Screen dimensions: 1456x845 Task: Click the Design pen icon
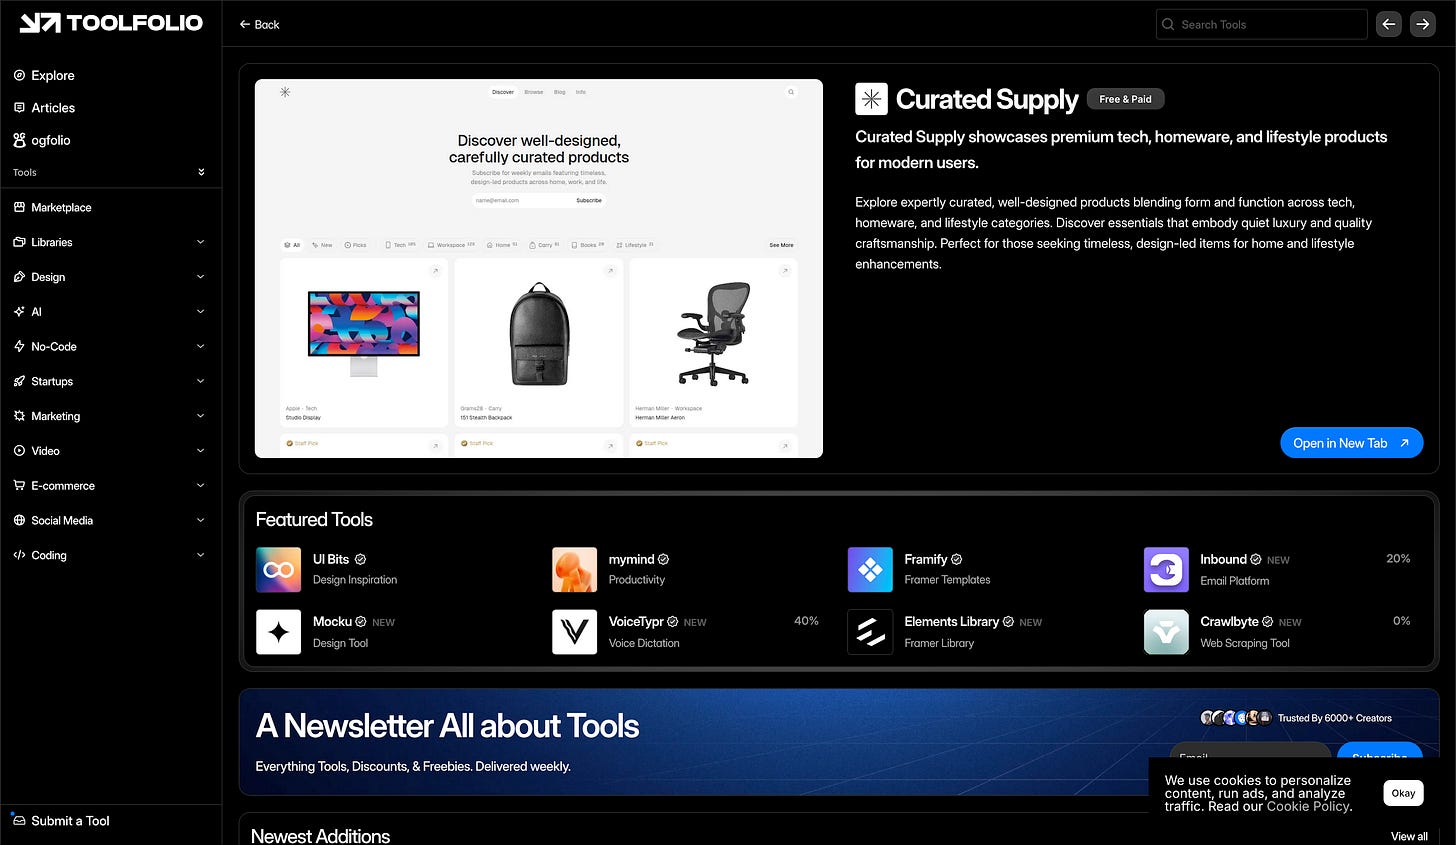coord(19,277)
